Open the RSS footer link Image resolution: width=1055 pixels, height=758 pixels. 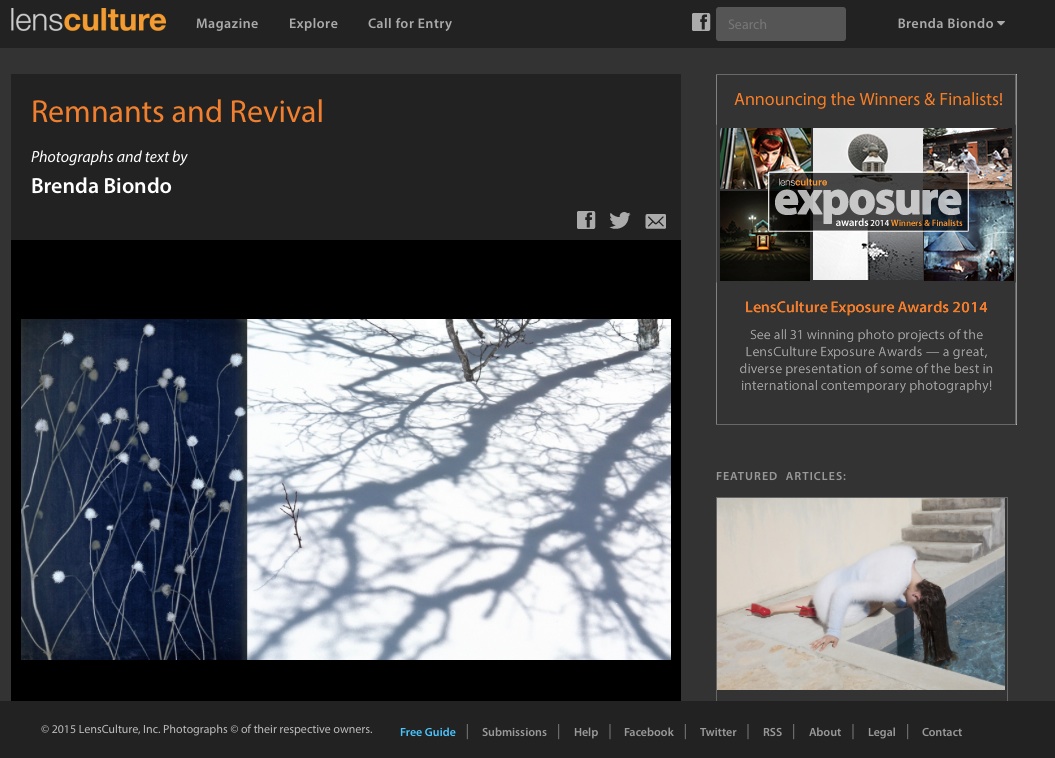point(772,732)
